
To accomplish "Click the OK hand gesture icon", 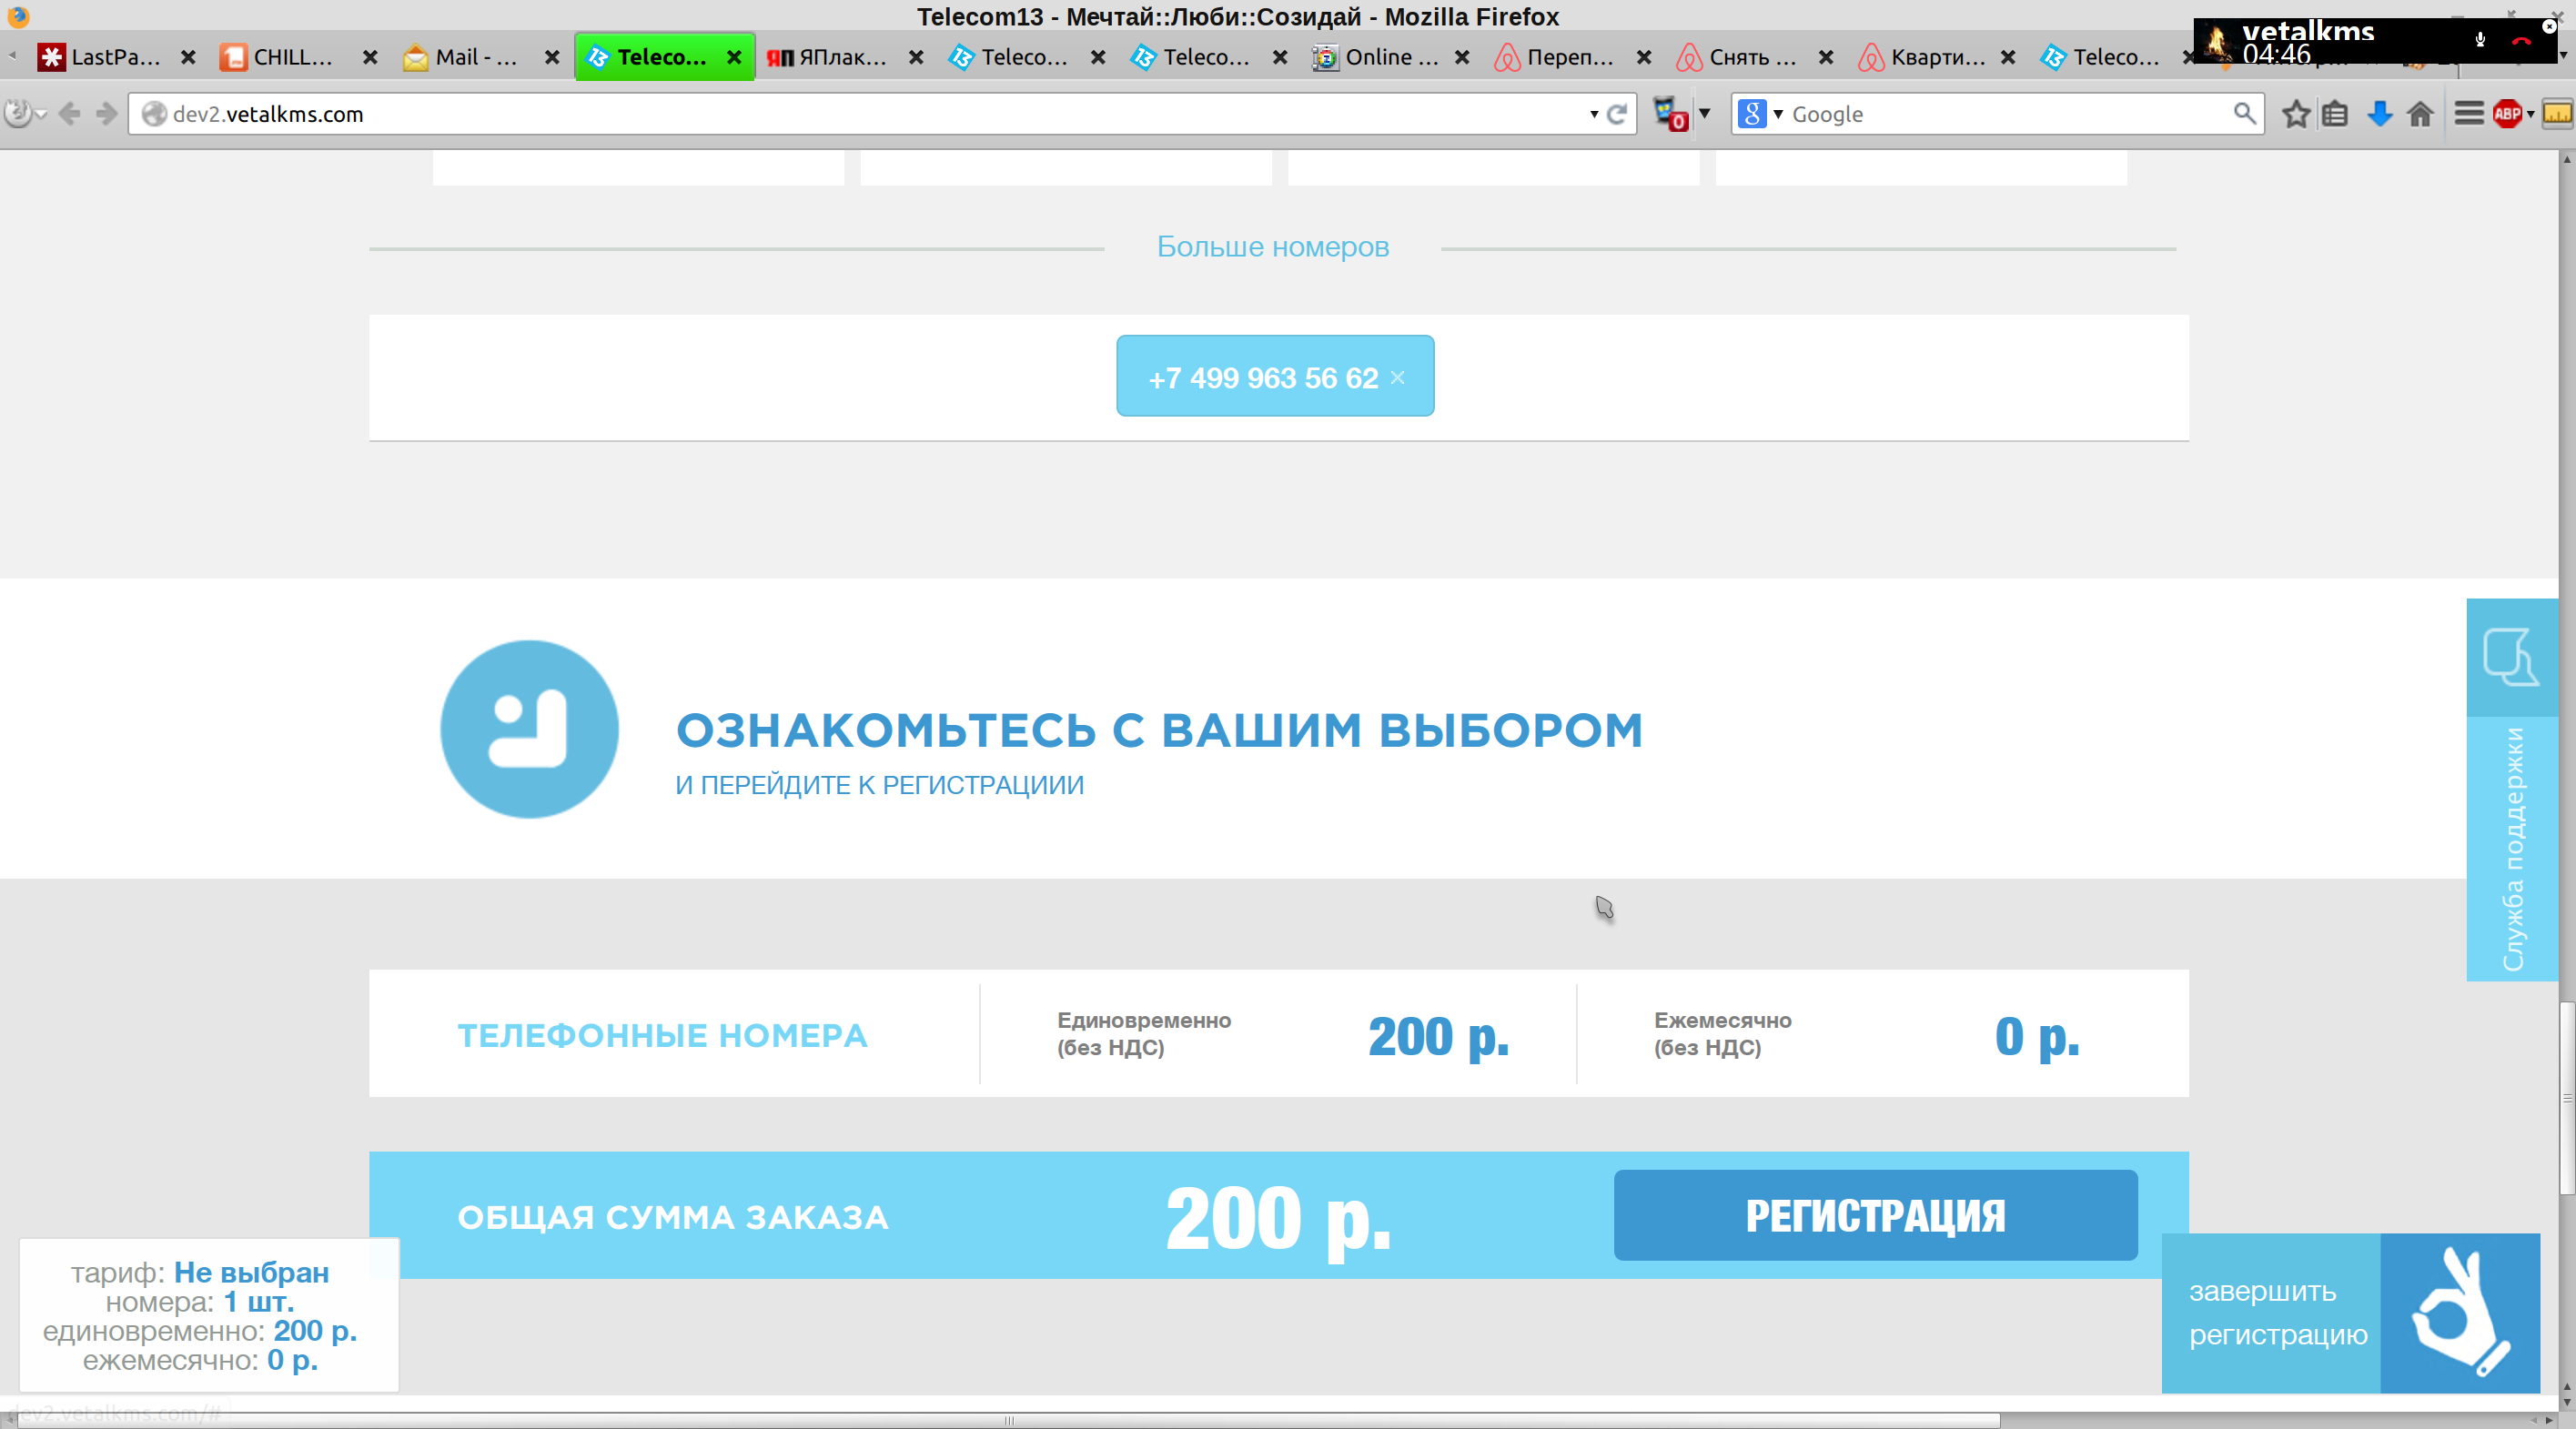I will click(x=2460, y=1313).
